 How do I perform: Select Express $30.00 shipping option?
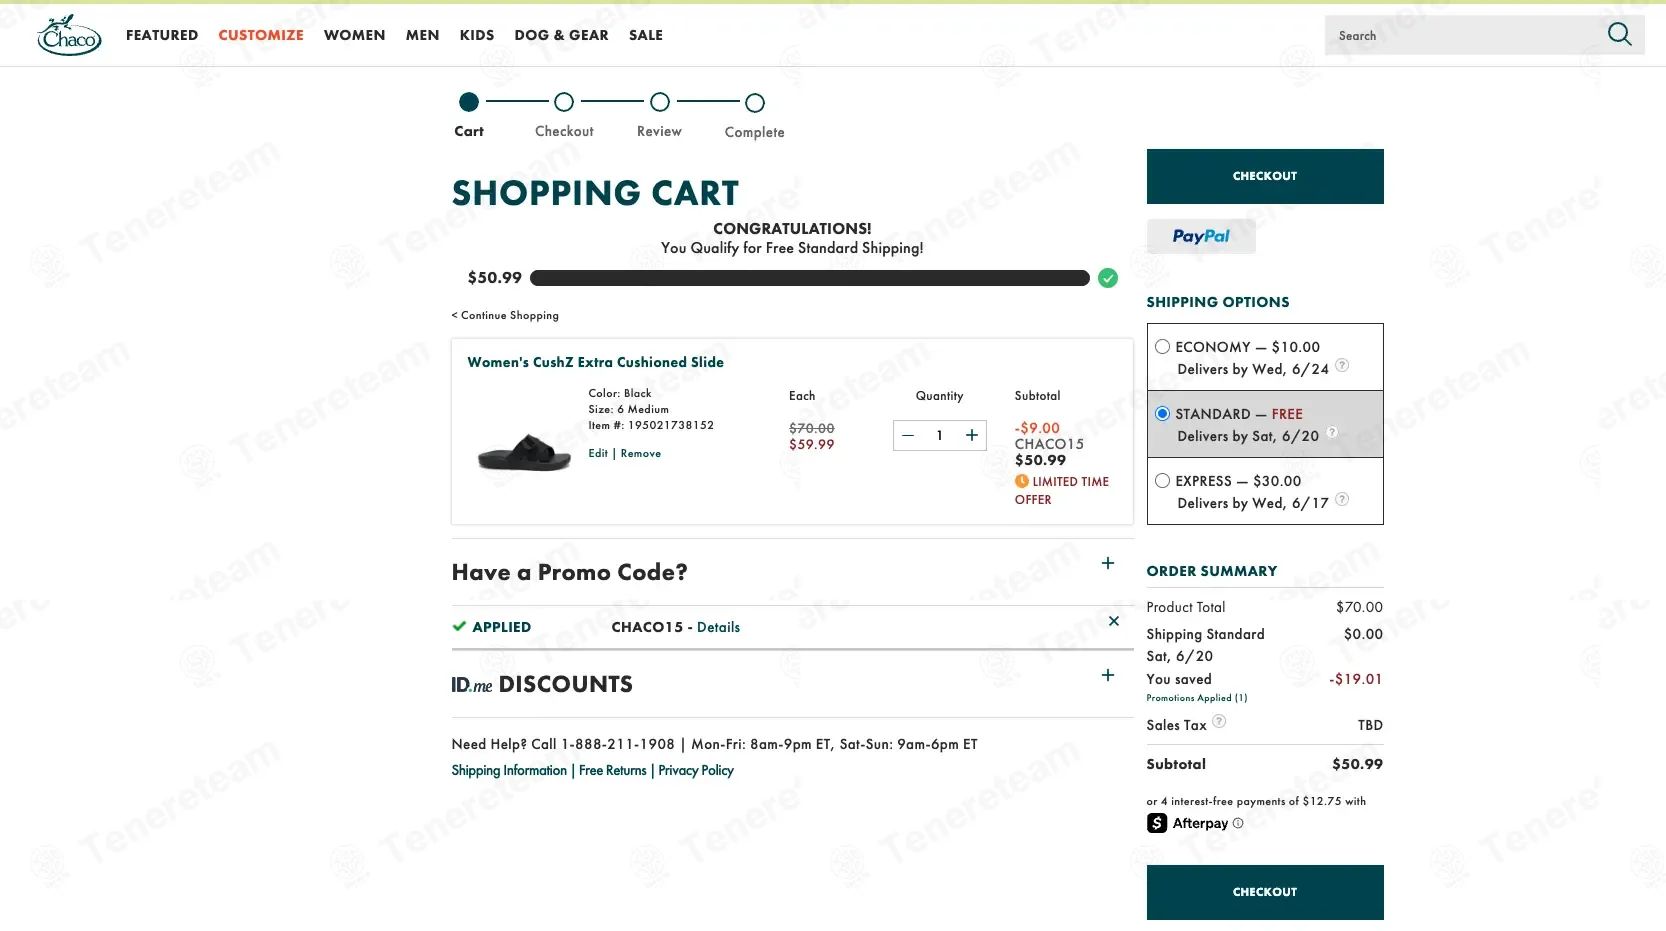tap(1162, 481)
